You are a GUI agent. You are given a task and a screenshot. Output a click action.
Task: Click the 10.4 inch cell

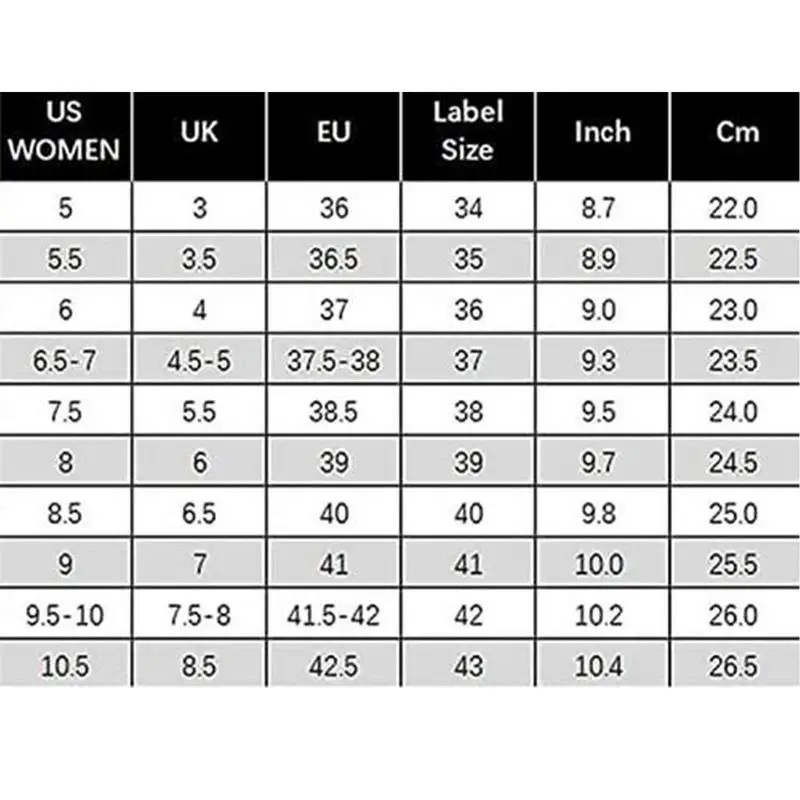(602, 666)
